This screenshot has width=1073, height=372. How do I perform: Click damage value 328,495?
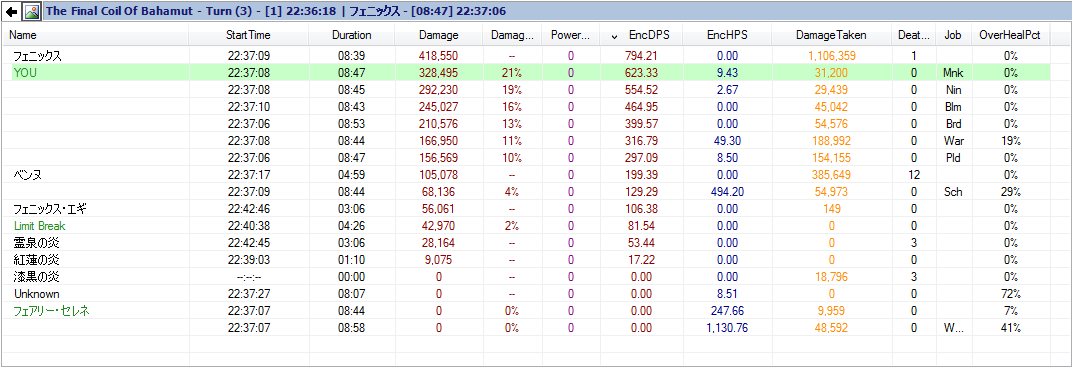[439, 73]
